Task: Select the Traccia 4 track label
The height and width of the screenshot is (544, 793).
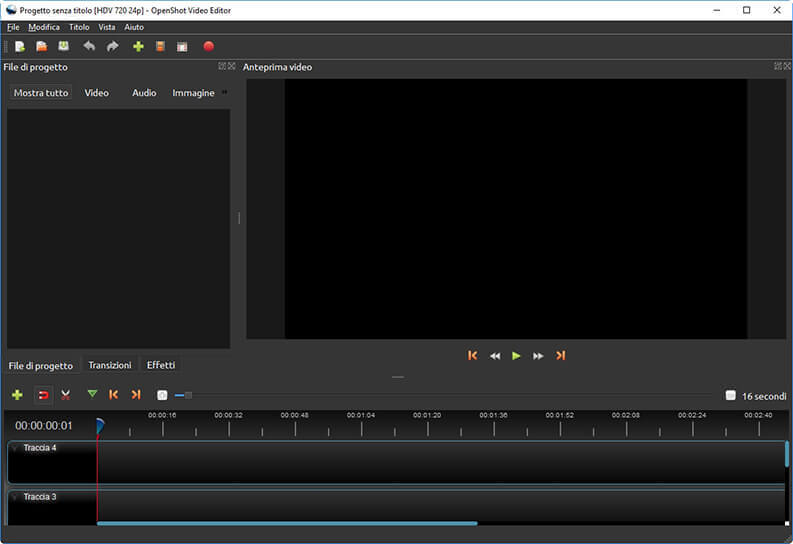Action: [x=40, y=448]
